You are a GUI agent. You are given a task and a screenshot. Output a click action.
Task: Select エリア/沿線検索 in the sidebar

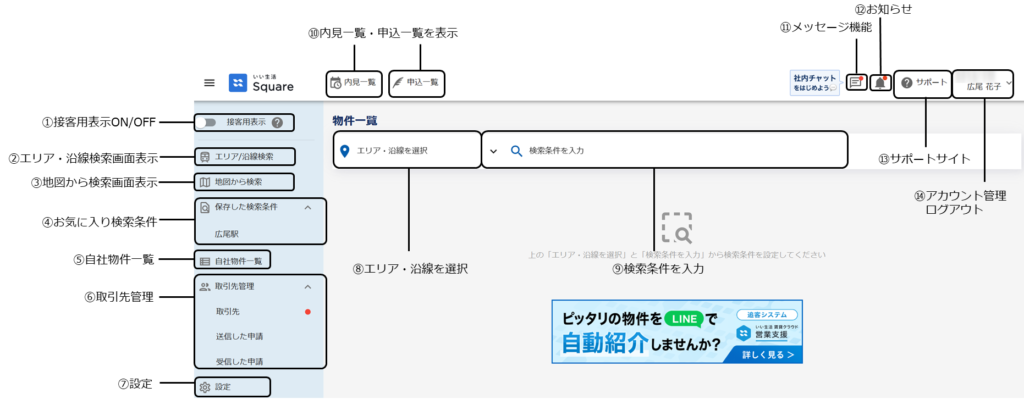pos(244,157)
